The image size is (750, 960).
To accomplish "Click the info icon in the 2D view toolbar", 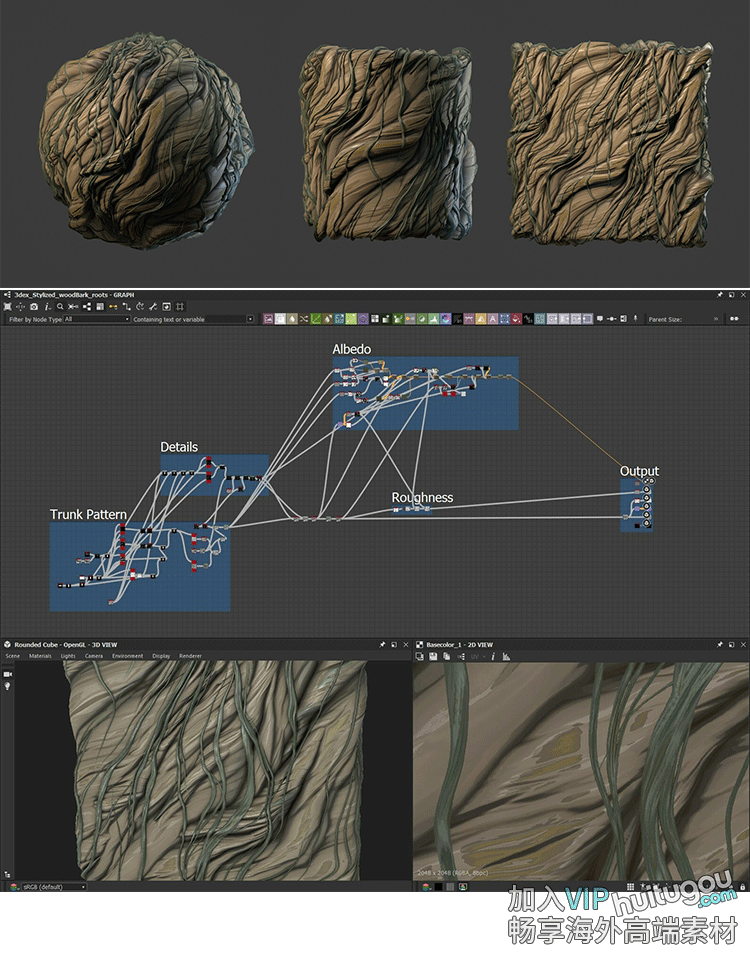I will pyautogui.click(x=492, y=656).
